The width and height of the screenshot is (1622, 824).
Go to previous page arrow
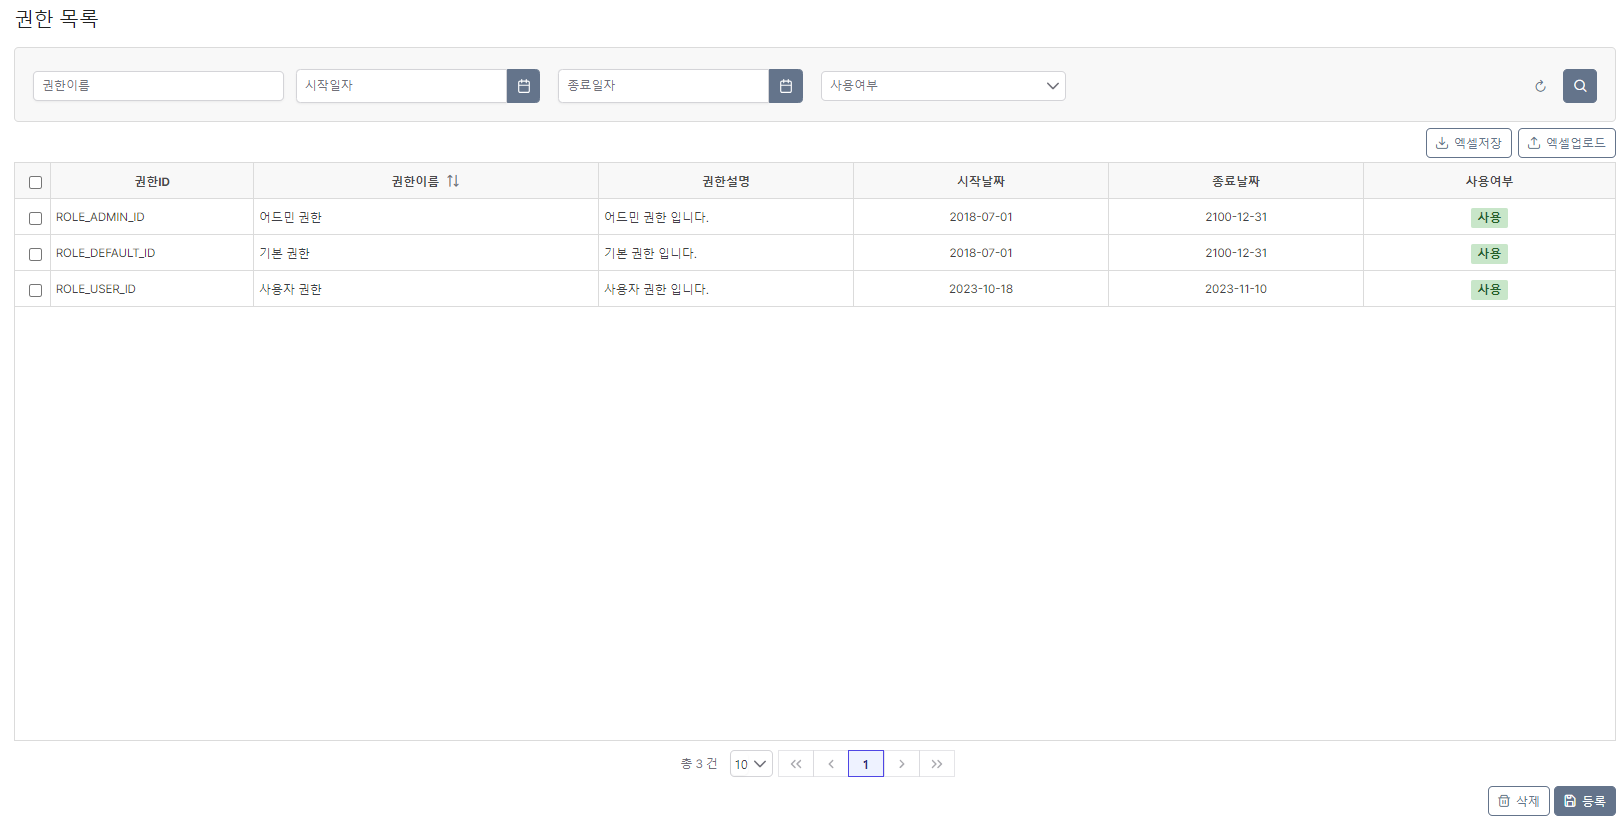coord(831,764)
